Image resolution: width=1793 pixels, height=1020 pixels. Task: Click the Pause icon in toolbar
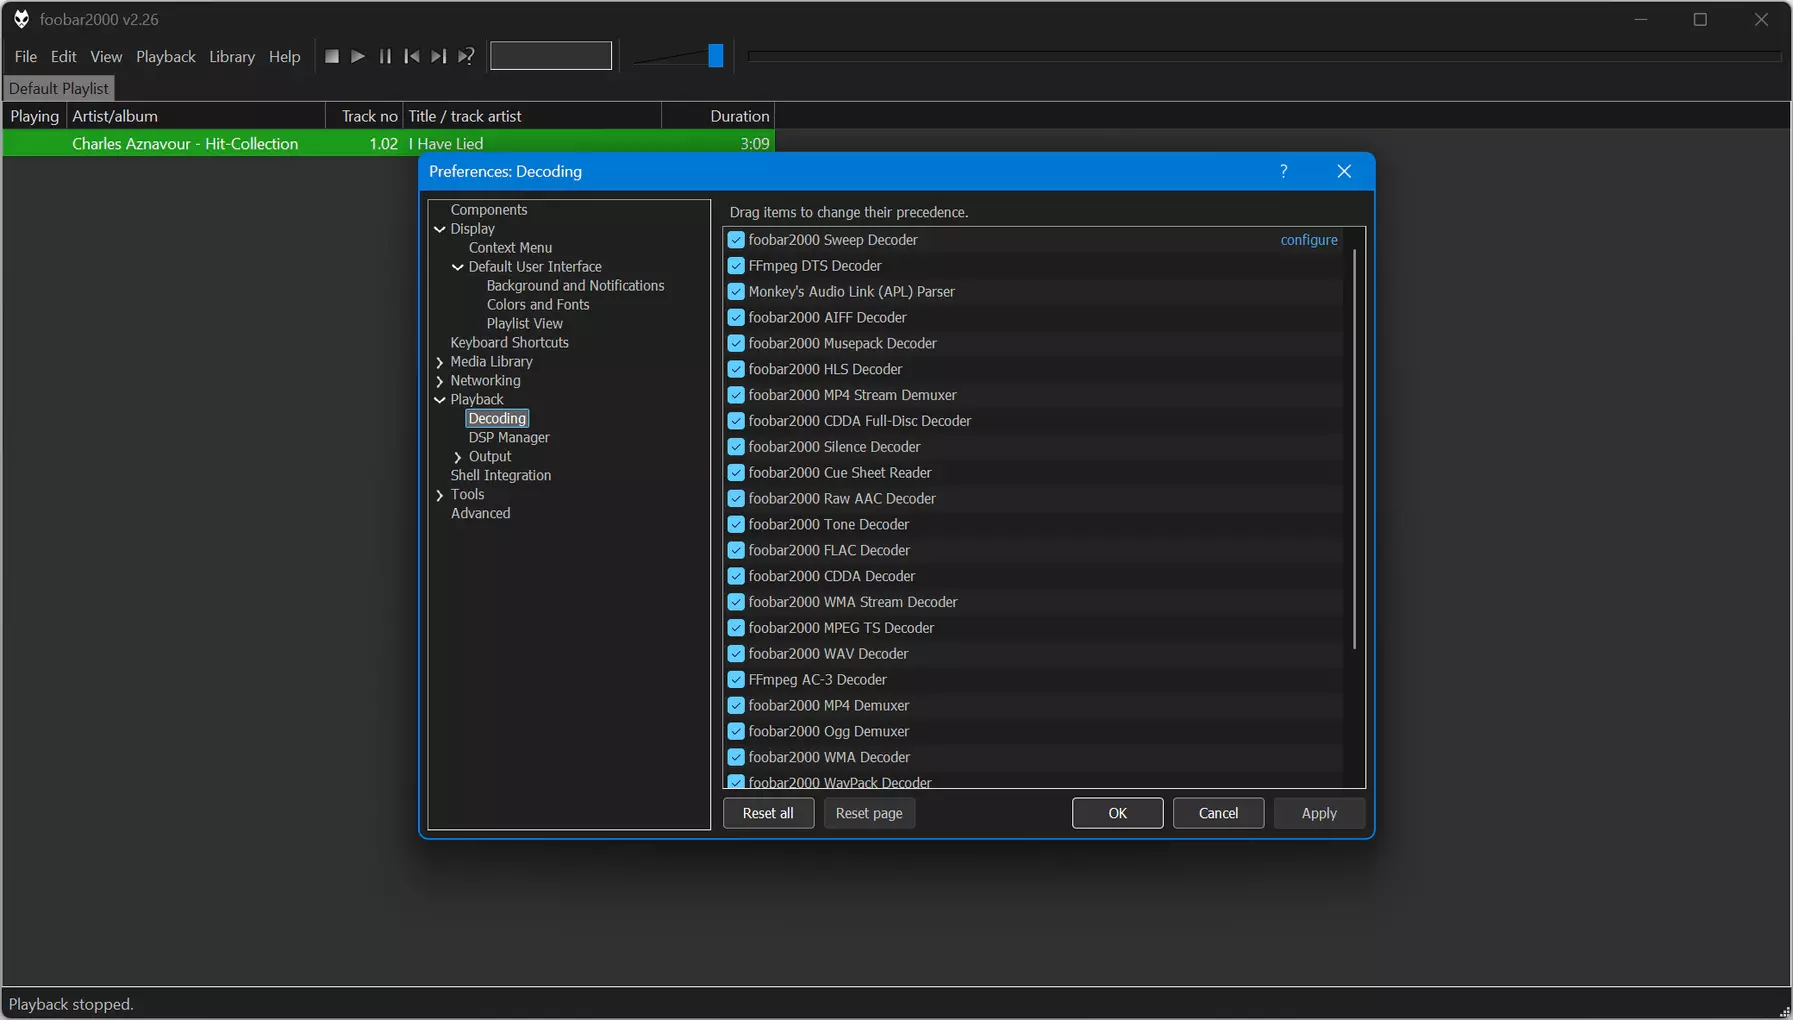(385, 57)
